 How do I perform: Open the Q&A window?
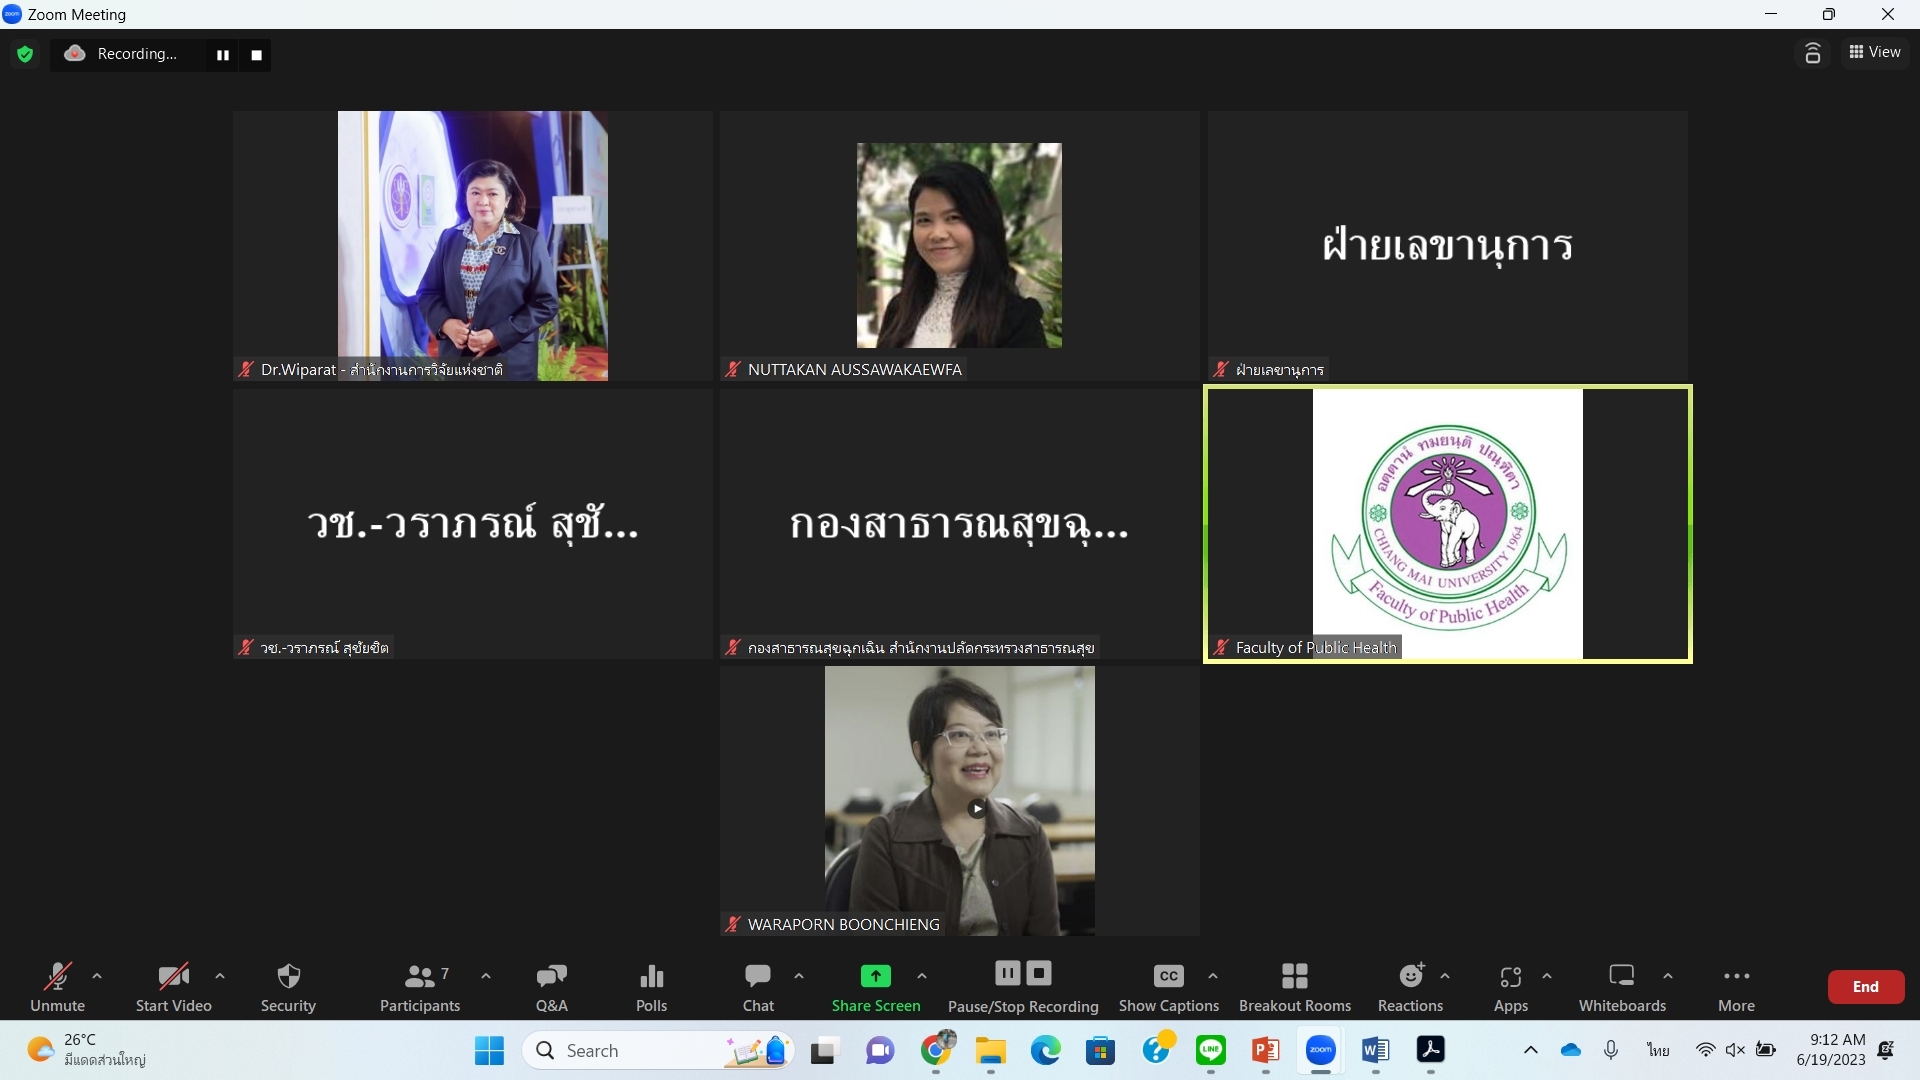[x=551, y=986]
